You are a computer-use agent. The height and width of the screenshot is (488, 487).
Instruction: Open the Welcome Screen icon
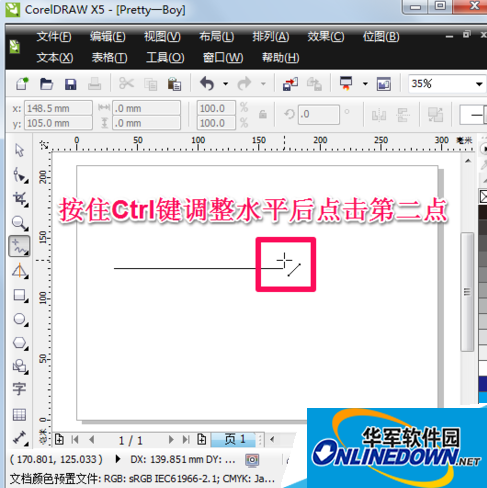click(384, 84)
